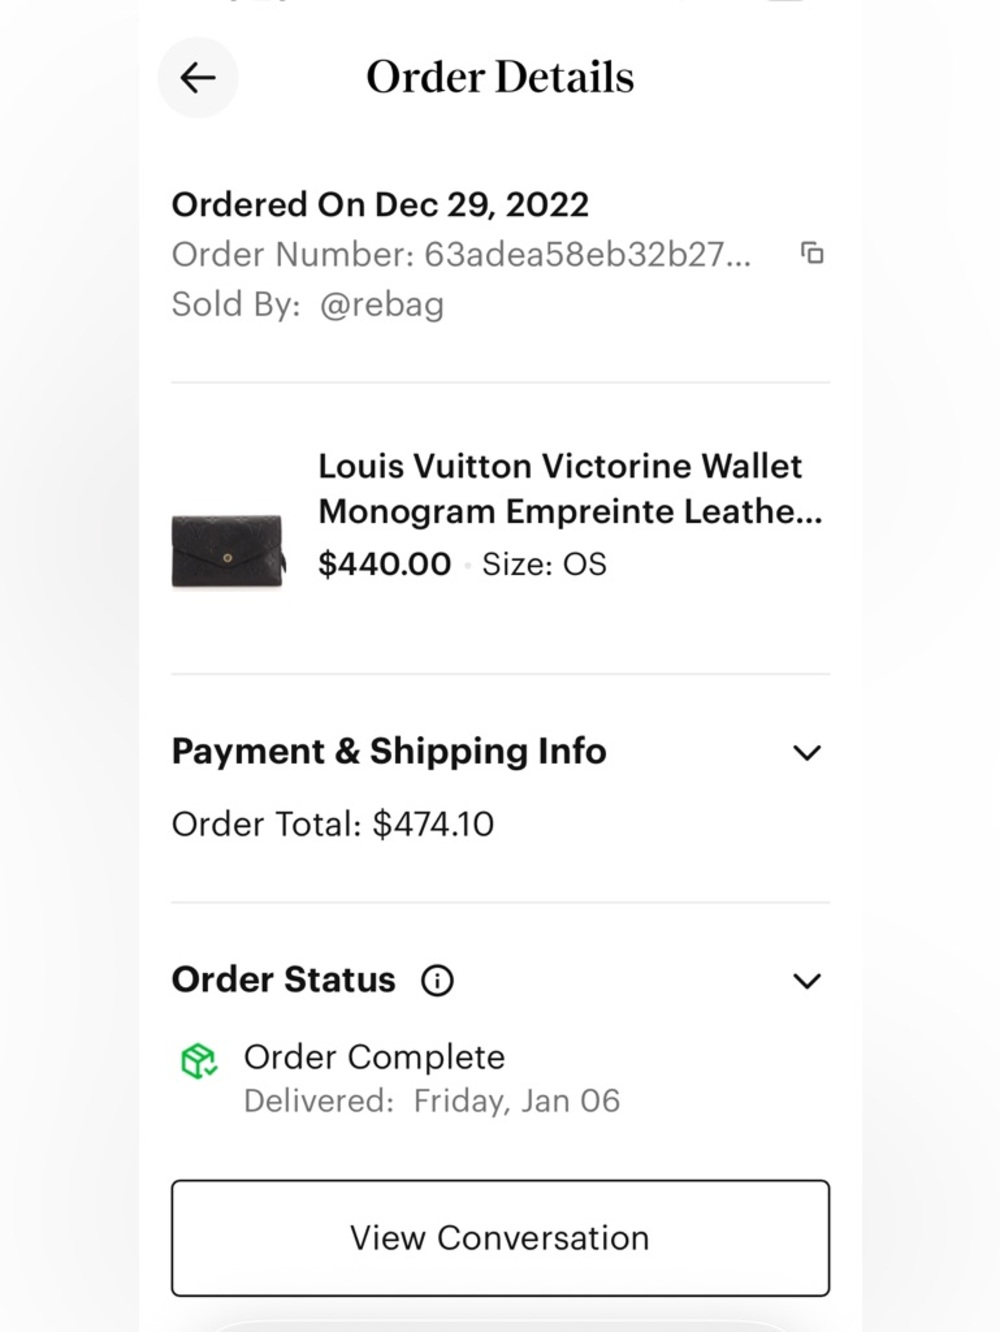Select the truncated order number text
The height and width of the screenshot is (1332, 1000).
pos(588,254)
